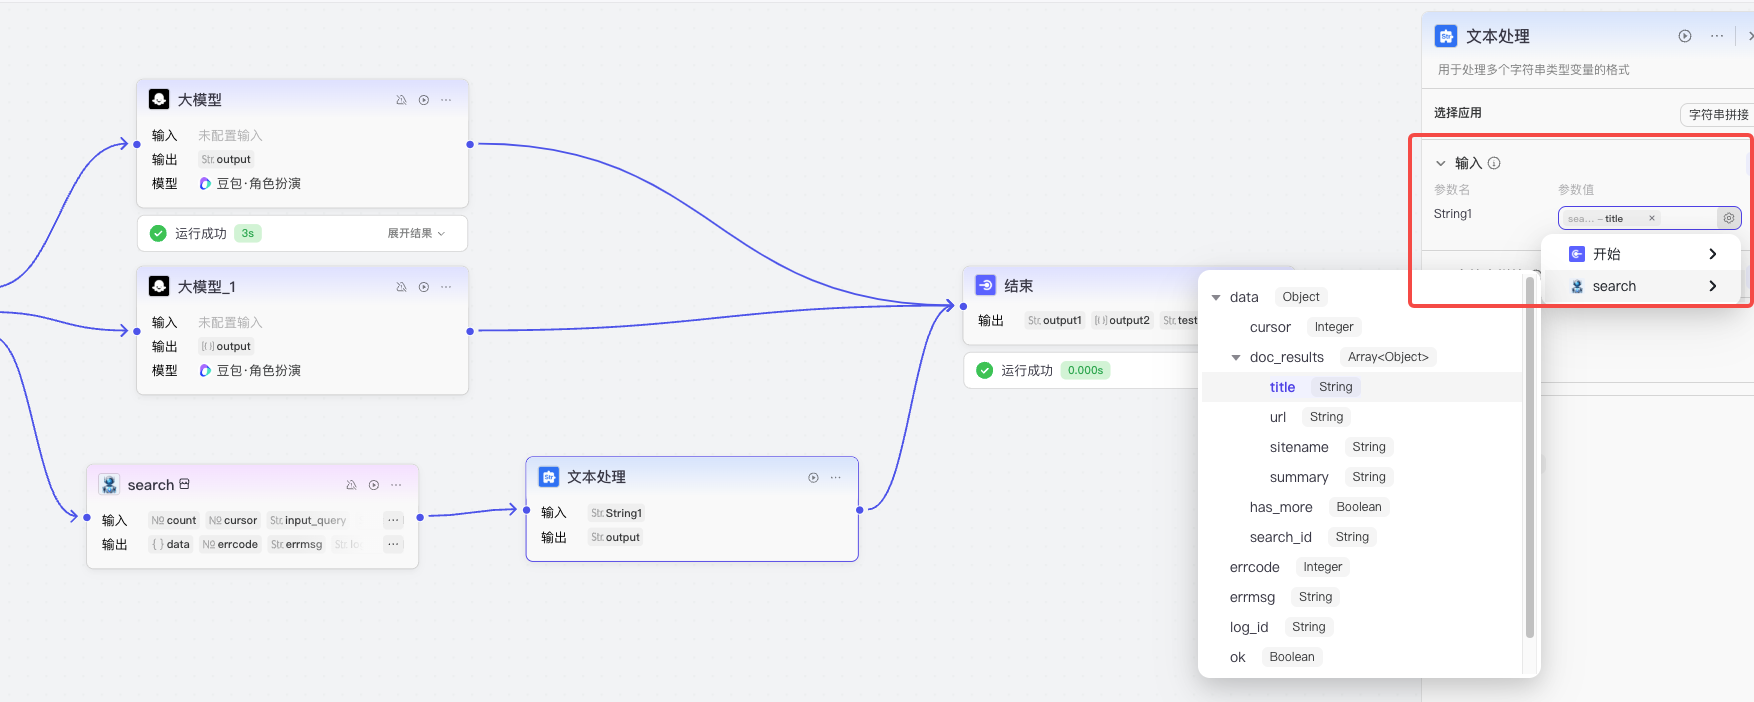This screenshot has height=702, width=1754.
Task: Run the 大模型_1 node with its play icon
Action: (424, 287)
